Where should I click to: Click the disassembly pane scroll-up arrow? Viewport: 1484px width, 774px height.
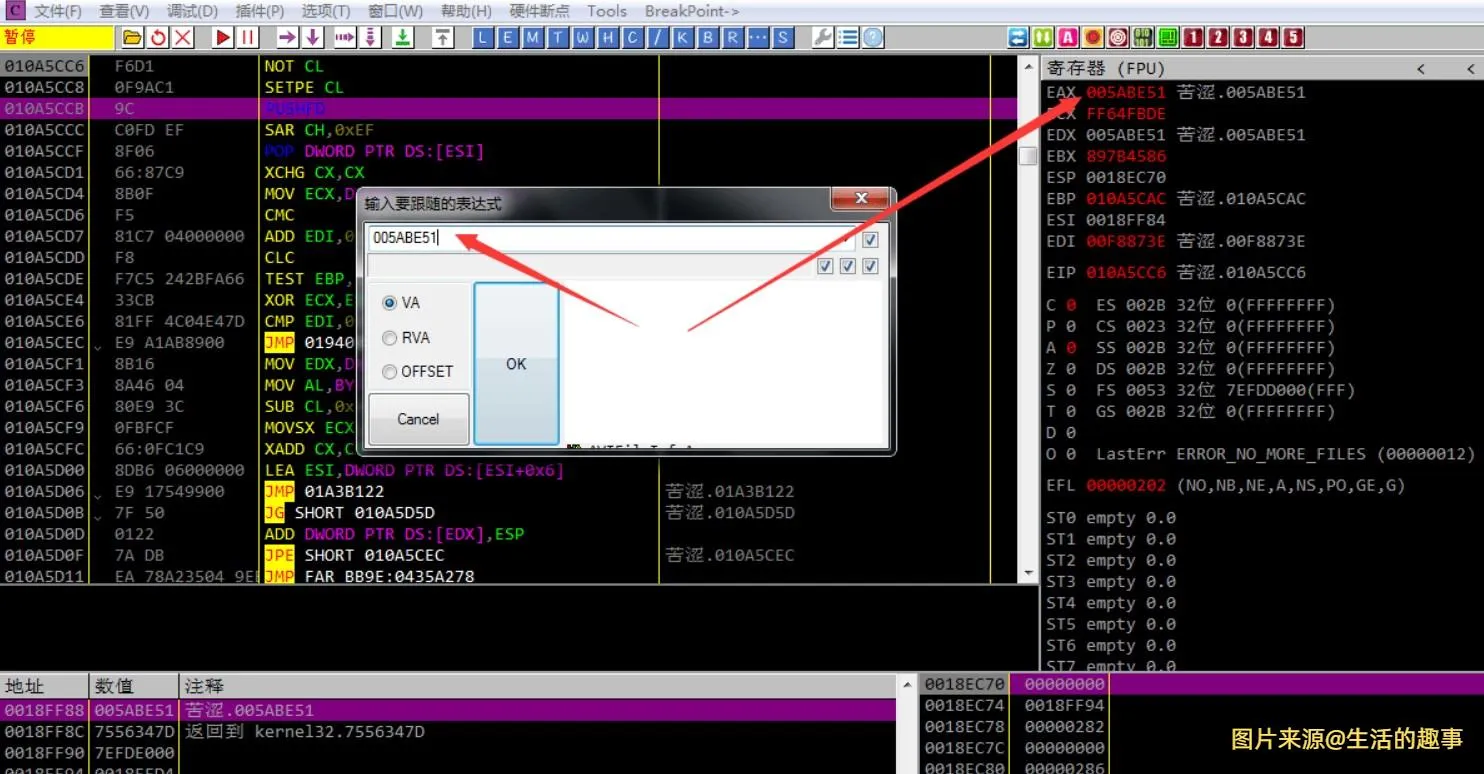tap(1027, 66)
